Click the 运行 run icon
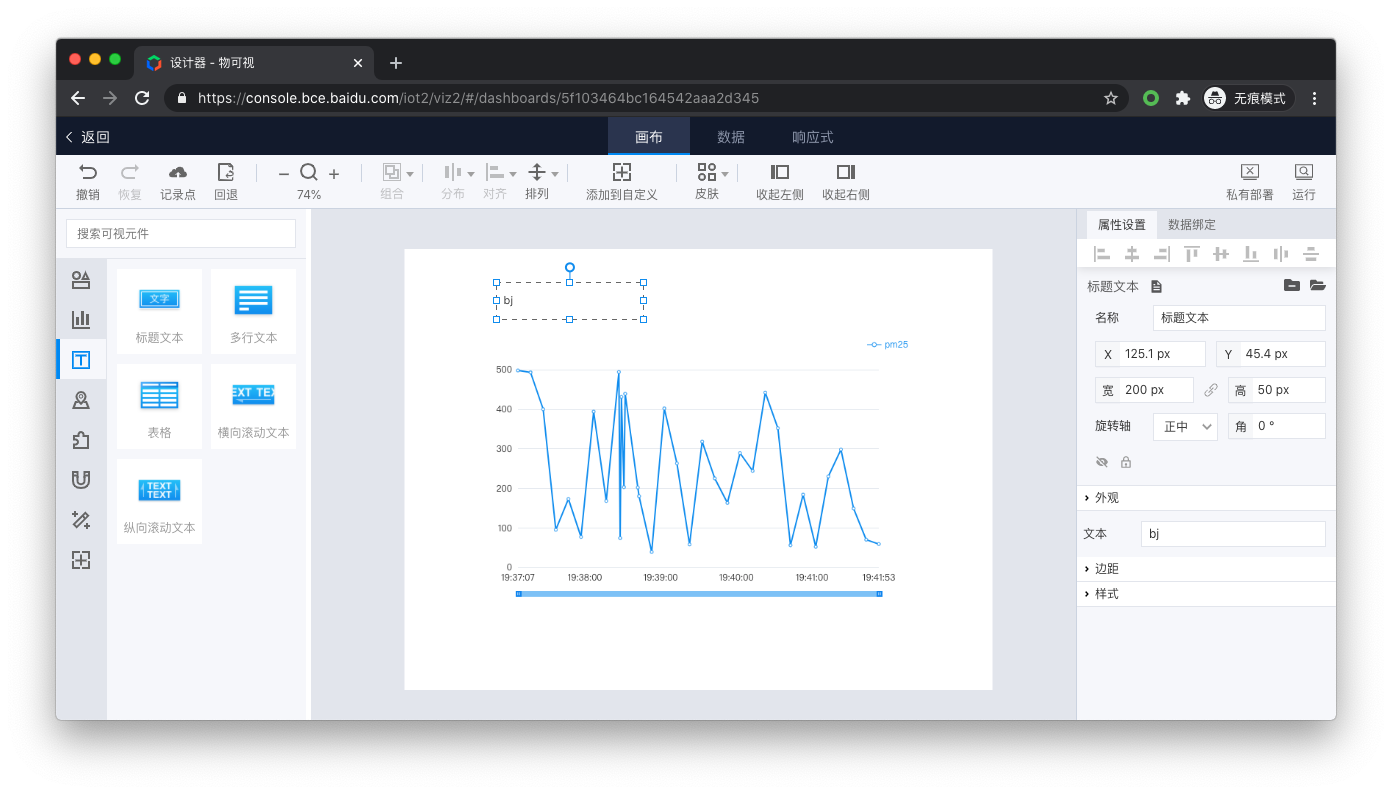This screenshot has height=794, width=1392. (x=1304, y=172)
